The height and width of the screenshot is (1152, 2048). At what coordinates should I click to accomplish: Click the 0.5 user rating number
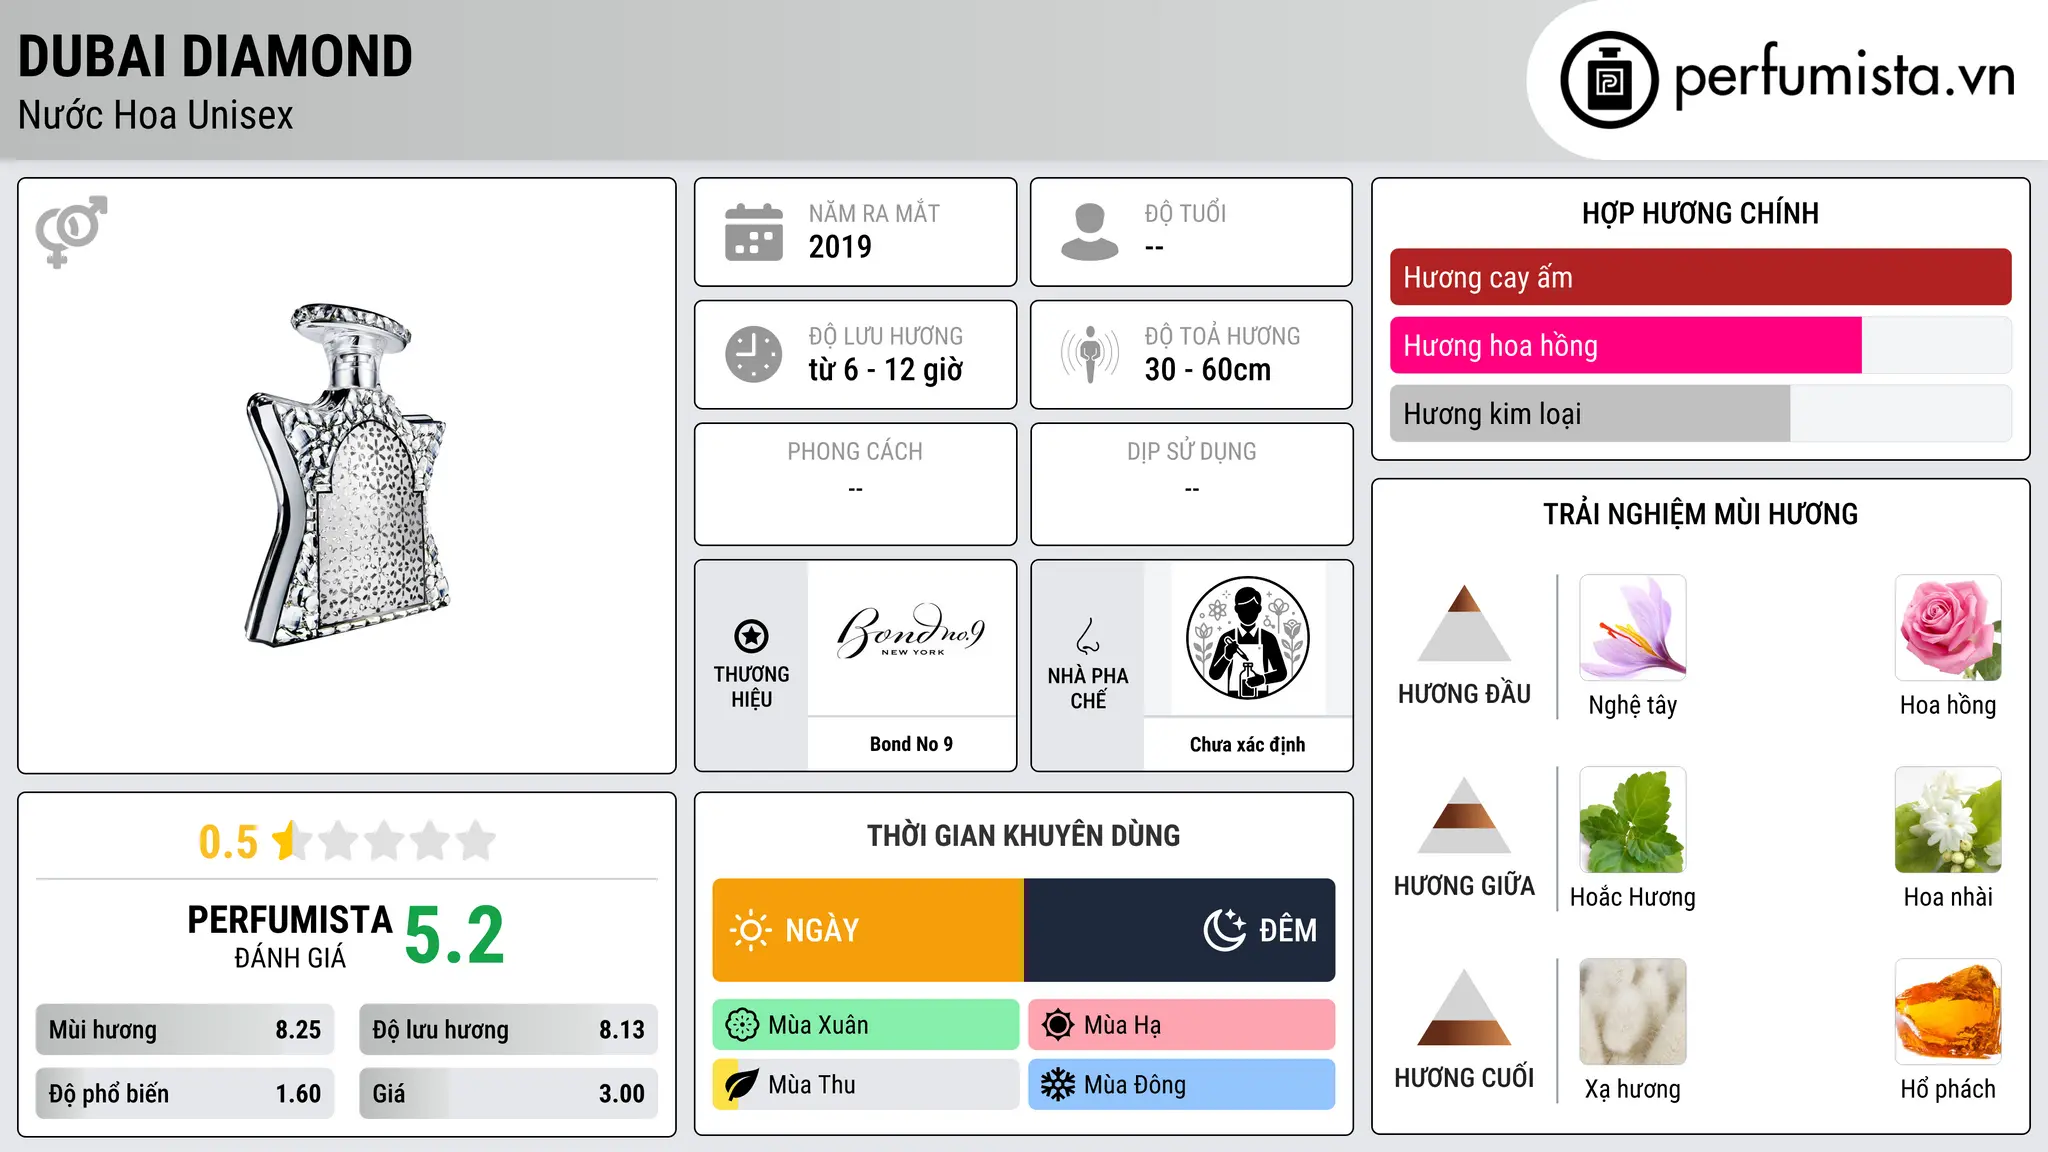(228, 842)
